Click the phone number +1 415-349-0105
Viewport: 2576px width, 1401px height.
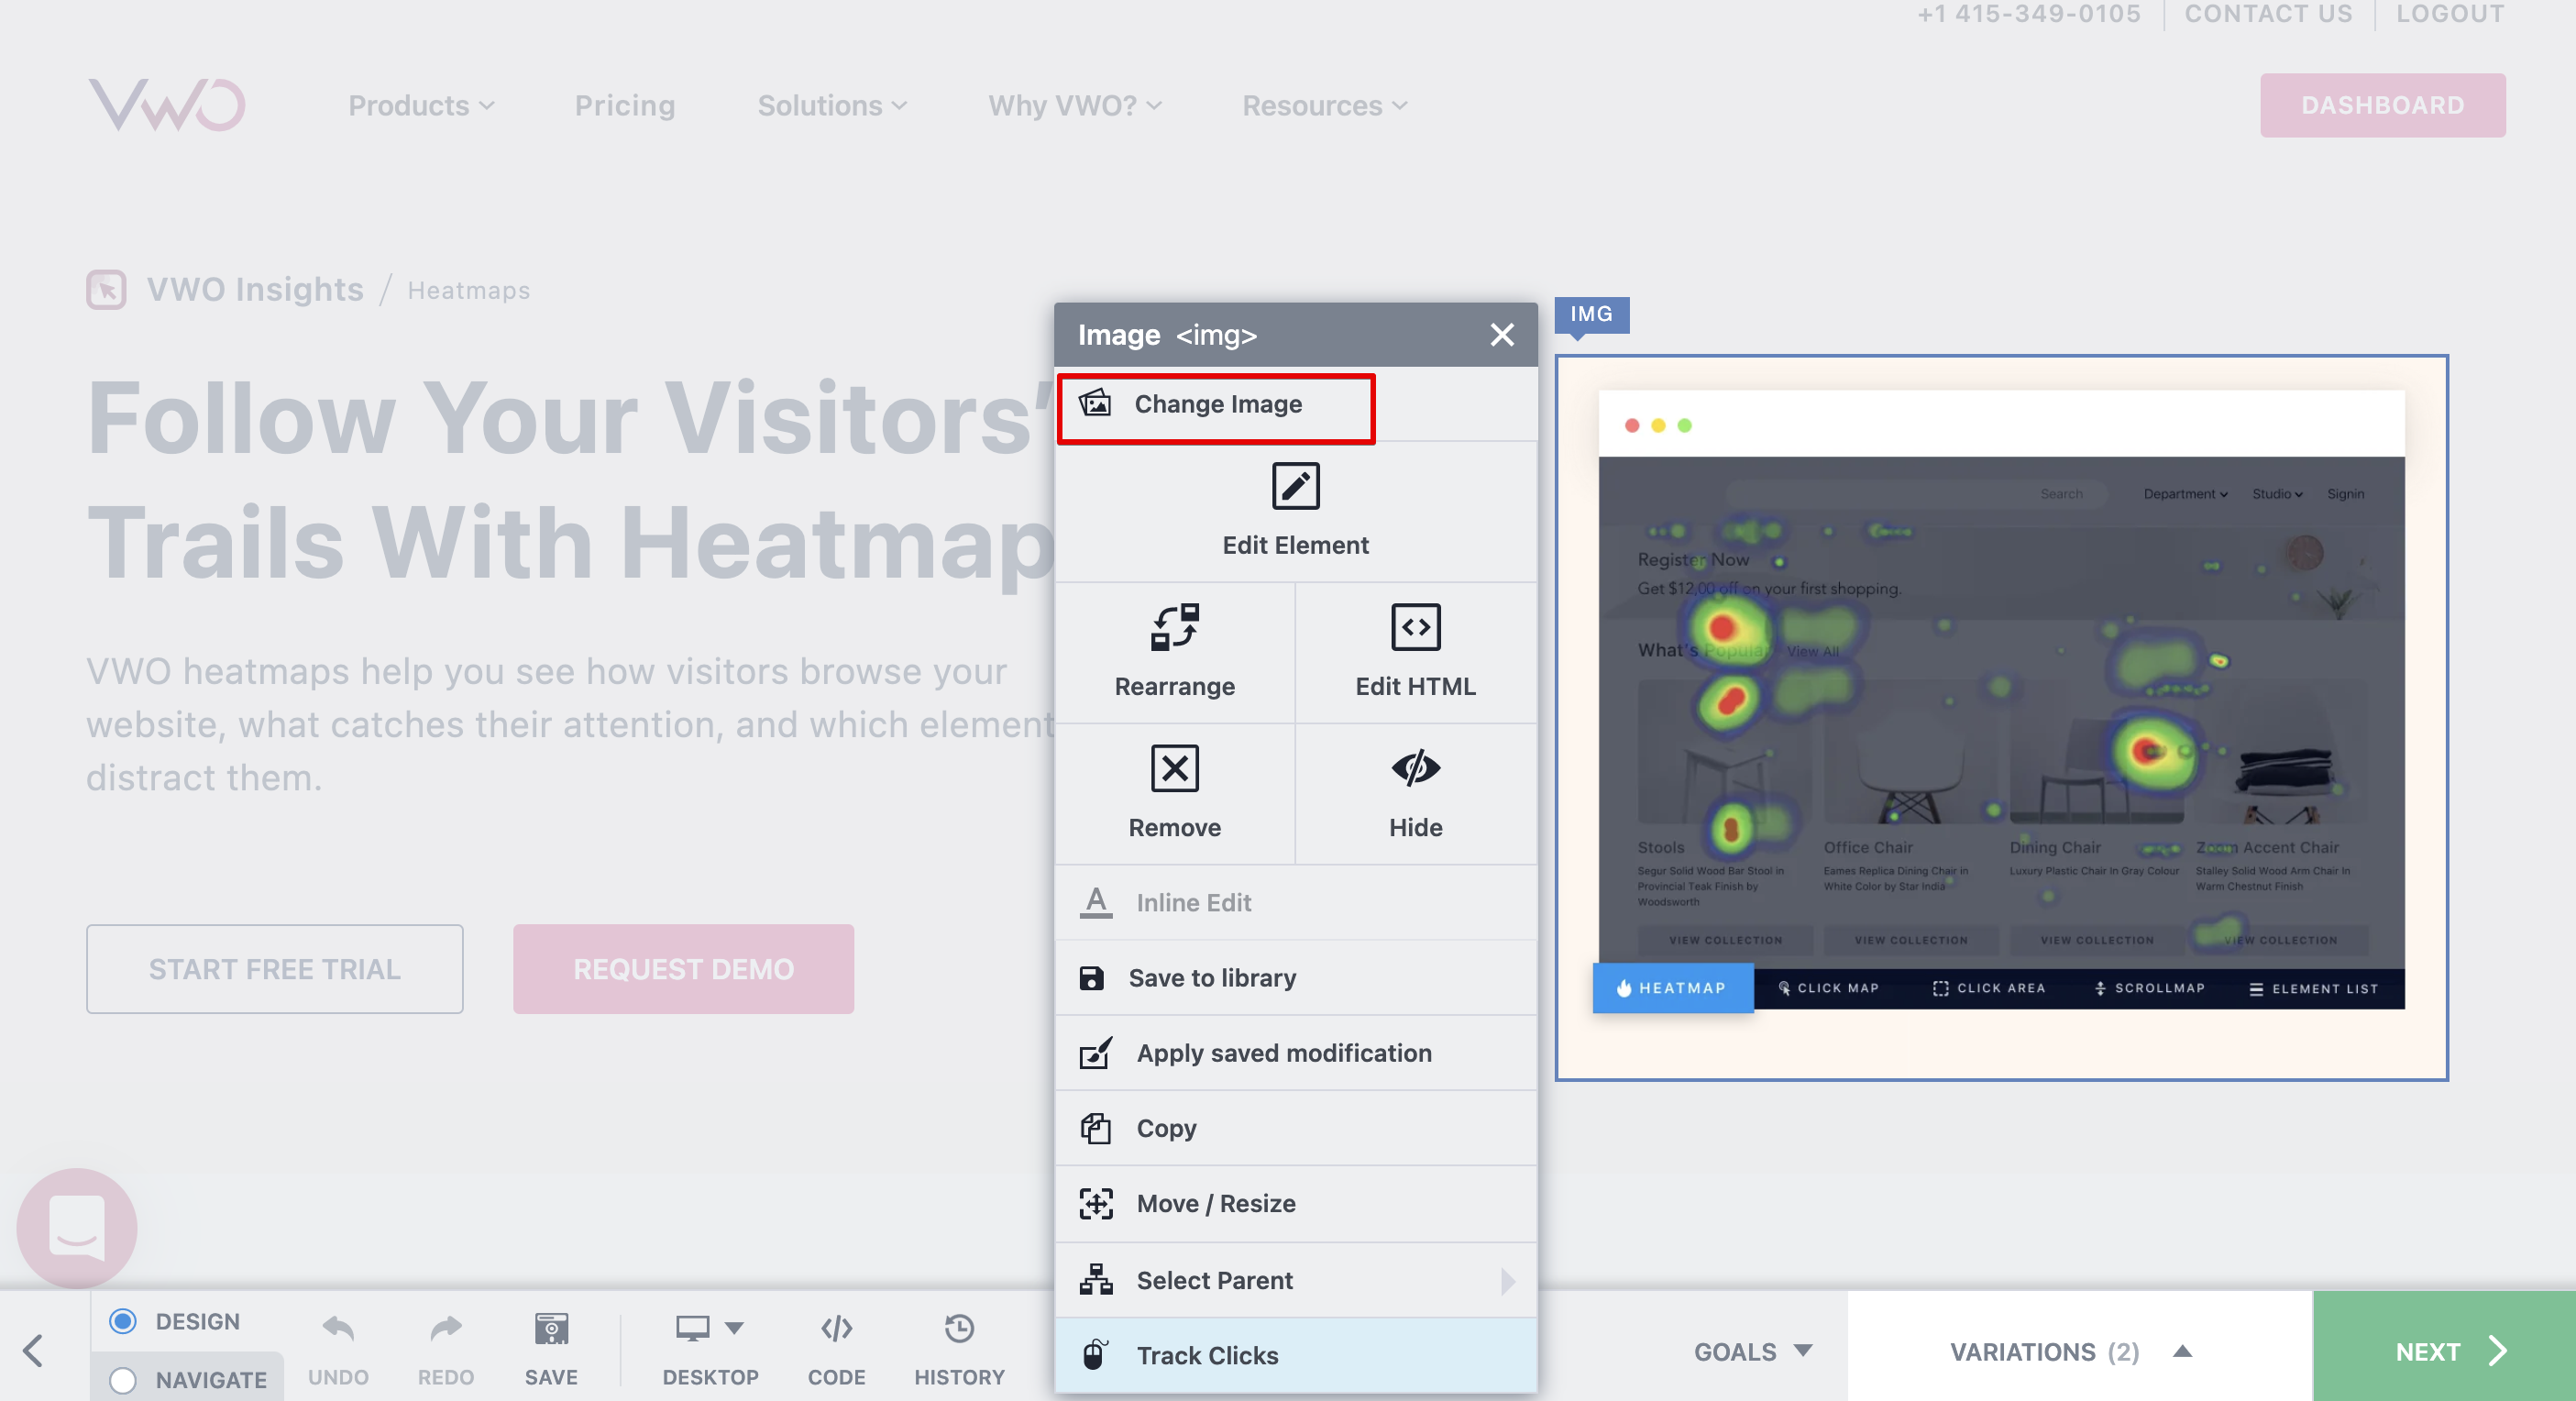2028,13
